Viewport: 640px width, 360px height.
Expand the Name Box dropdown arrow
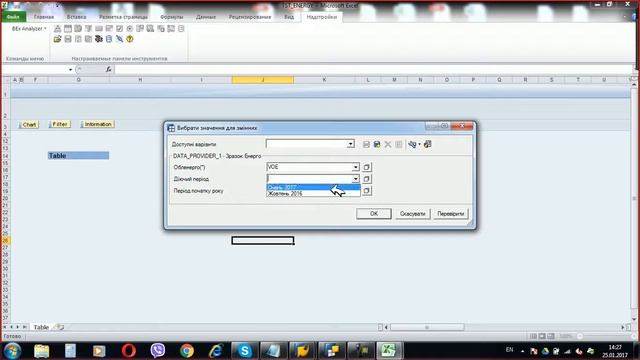71,70
